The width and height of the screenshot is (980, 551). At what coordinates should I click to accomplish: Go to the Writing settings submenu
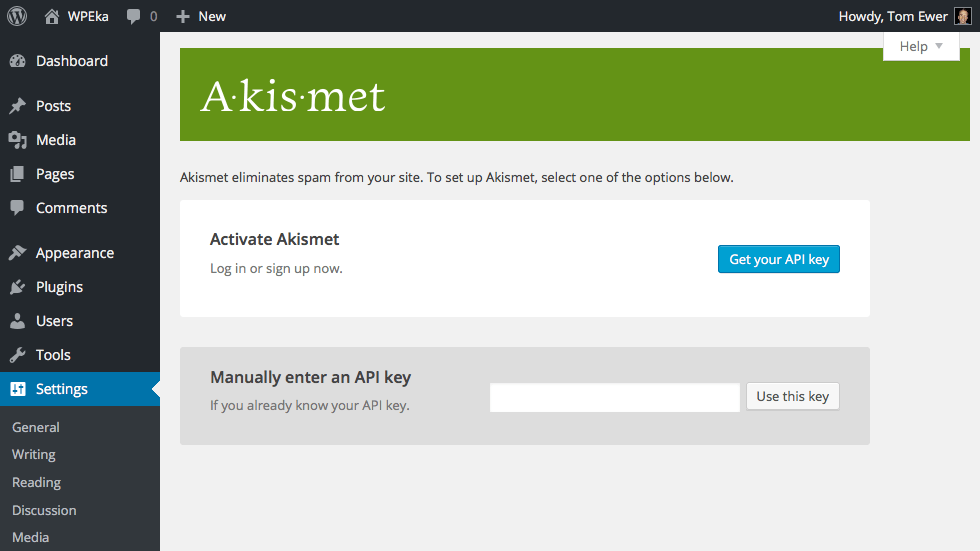click(33, 454)
